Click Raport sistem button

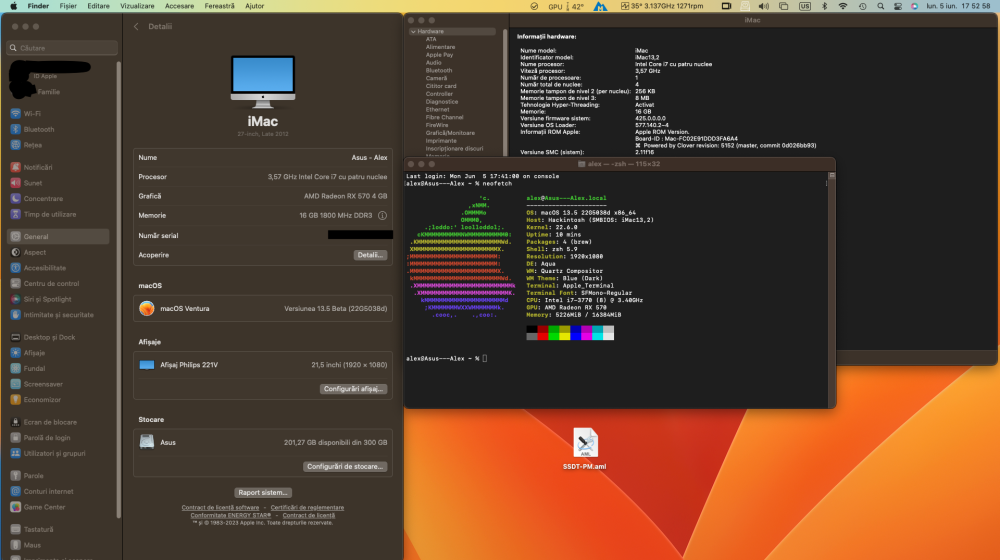(x=263, y=492)
